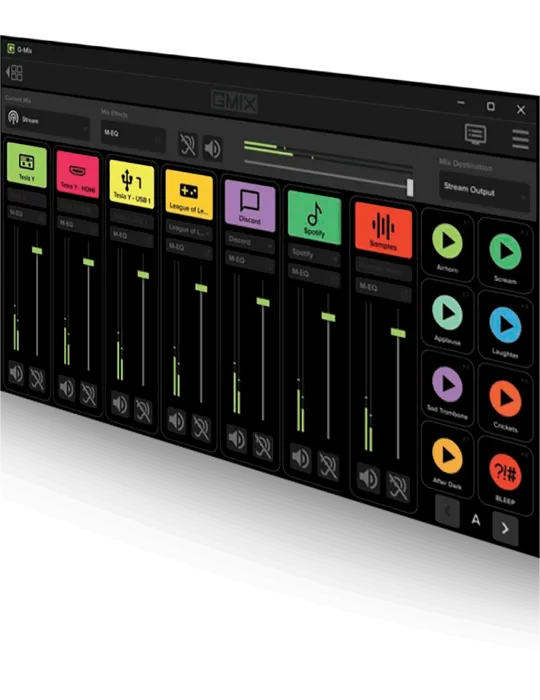
Task: Open M-EQ dropdown on League of Le... channel
Action: click(x=189, y=249)
